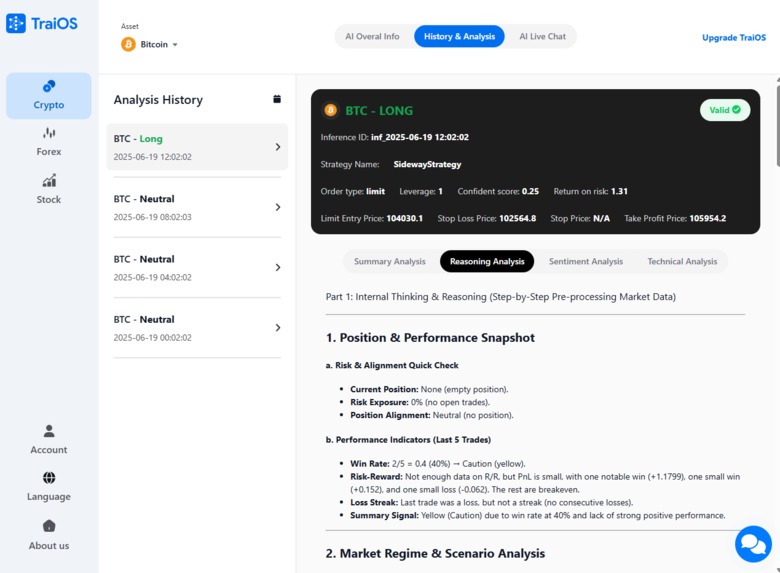
Task: Select the Reasoning Analysis tab
Action: click(x=487, y=261)
